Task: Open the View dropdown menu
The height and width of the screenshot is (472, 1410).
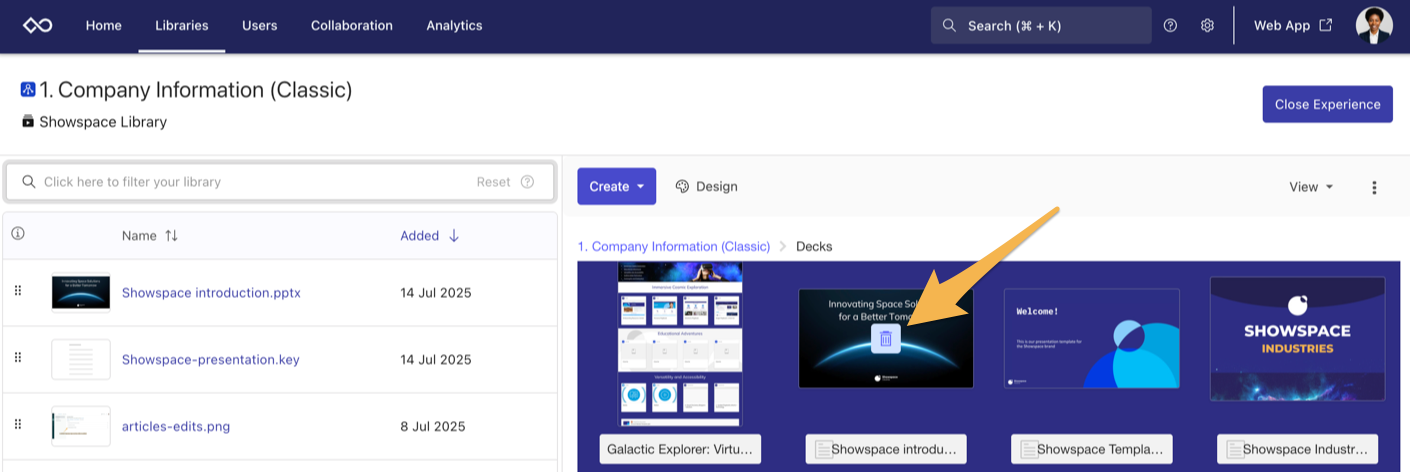Action: tap(1311, 187)
